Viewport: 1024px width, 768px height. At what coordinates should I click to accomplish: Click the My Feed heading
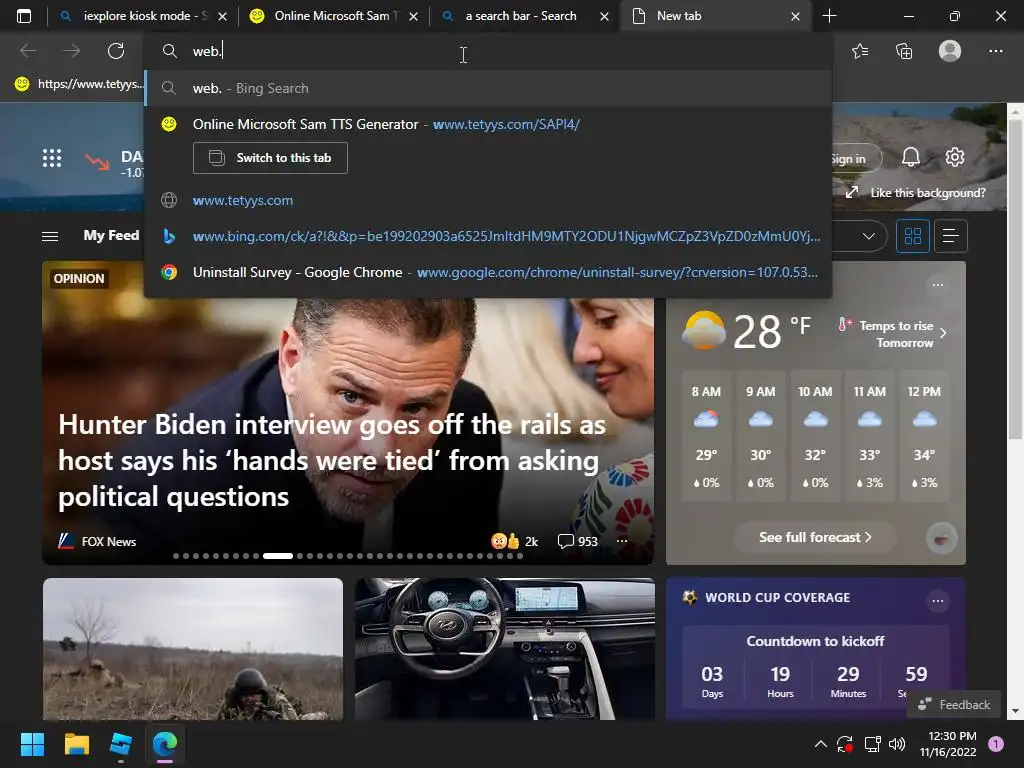tap(111, 235)
